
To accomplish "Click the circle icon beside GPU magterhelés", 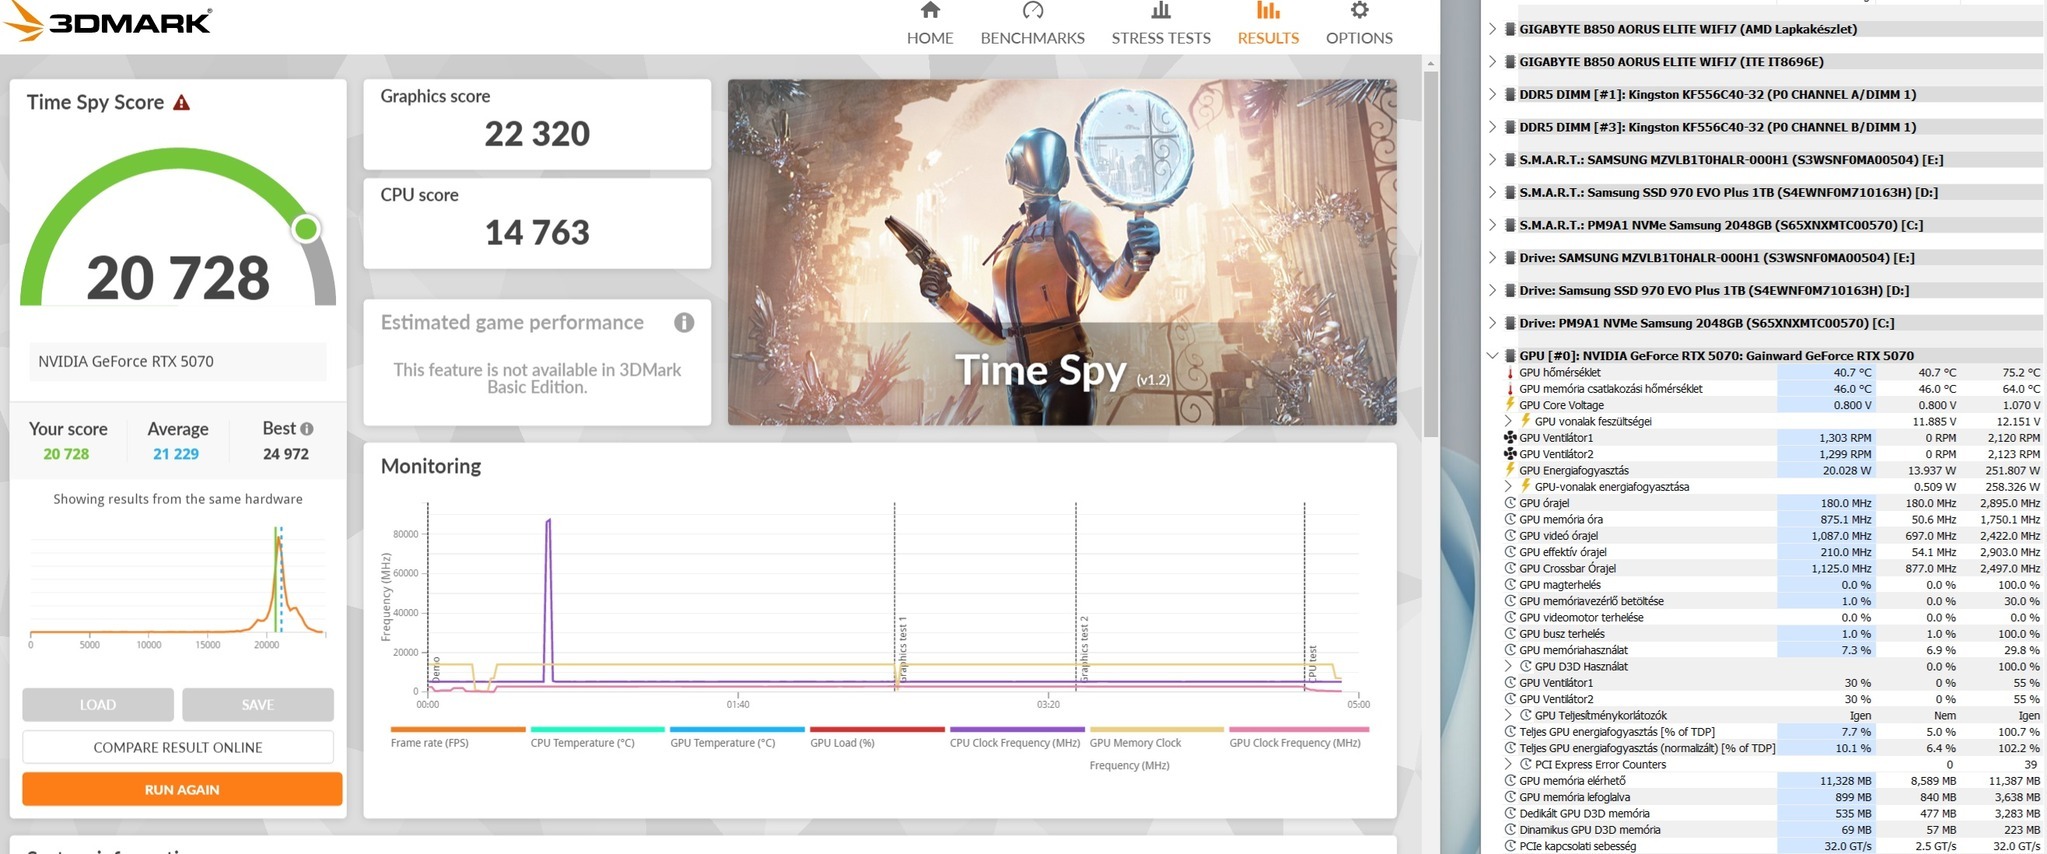I will coord(1510,585).
